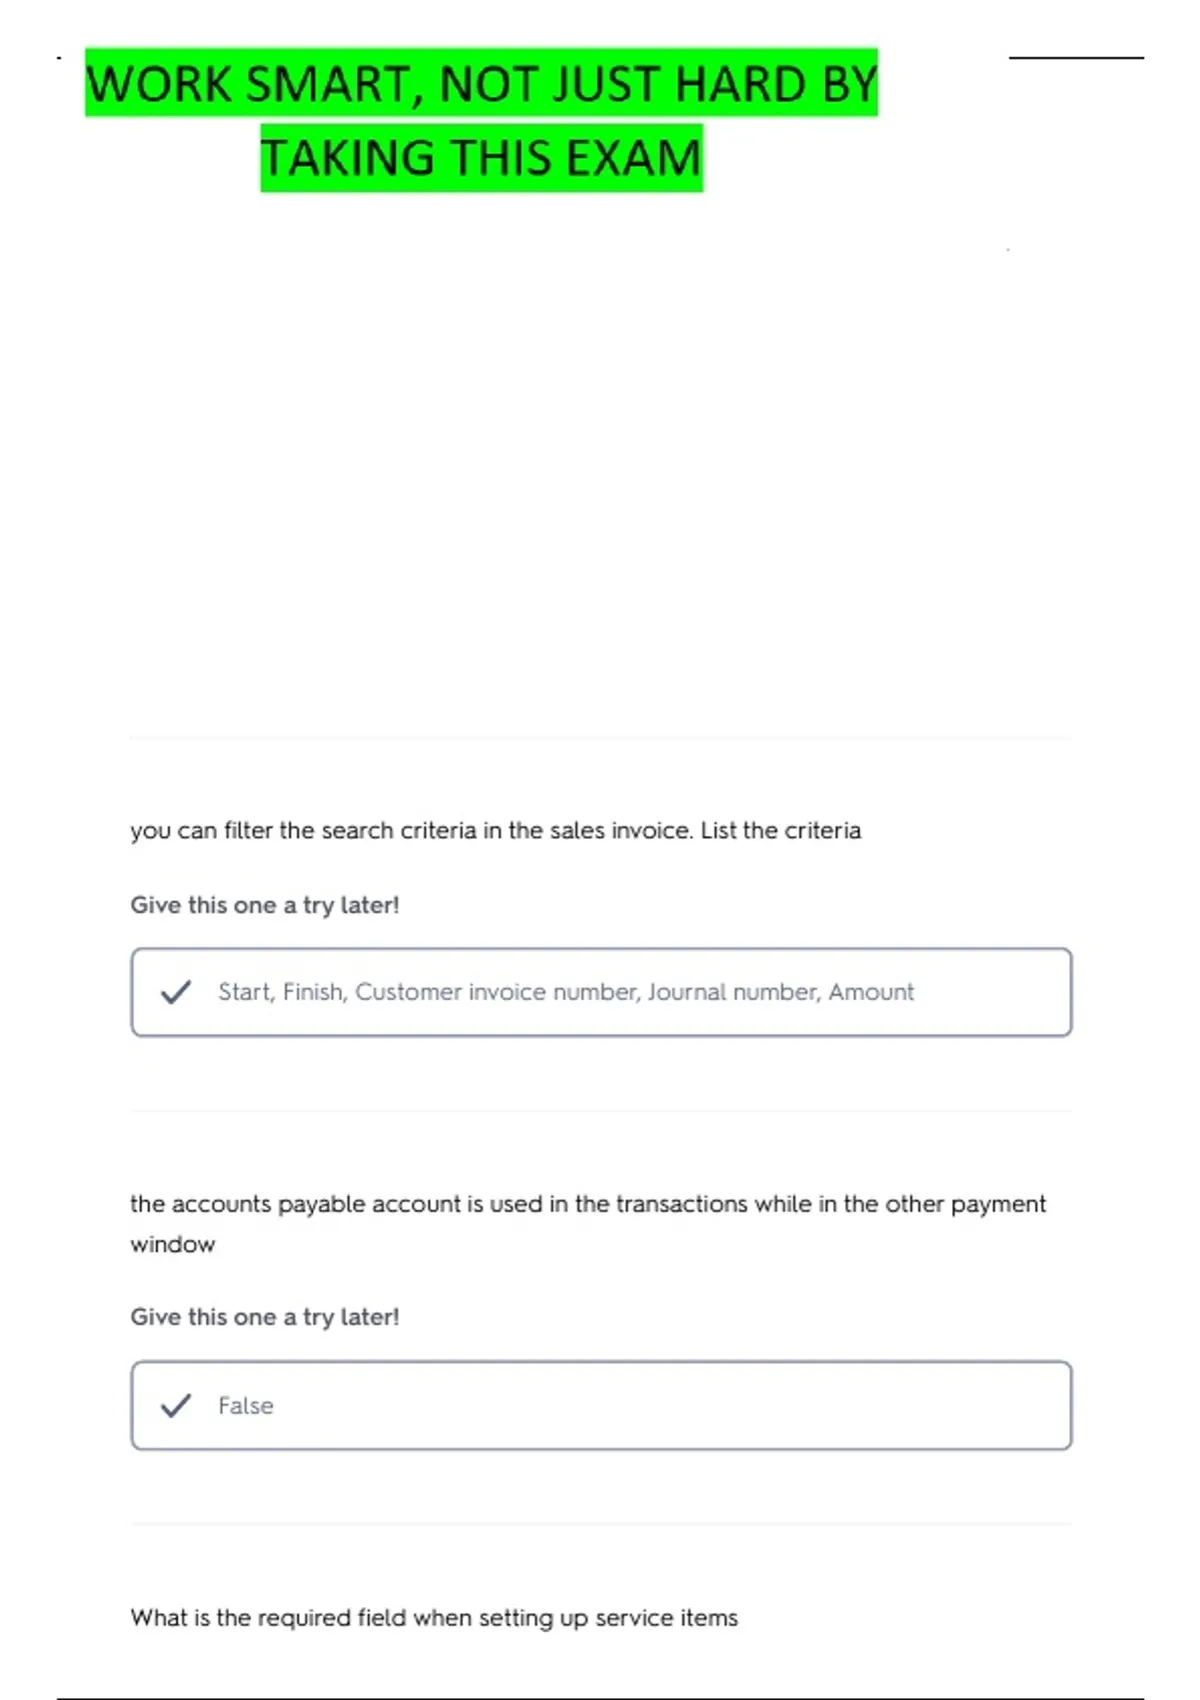The width and height of the screenshot is (1200, 1700).
Task: Select the 'False' answer box
Action: tap(601, 1405)
